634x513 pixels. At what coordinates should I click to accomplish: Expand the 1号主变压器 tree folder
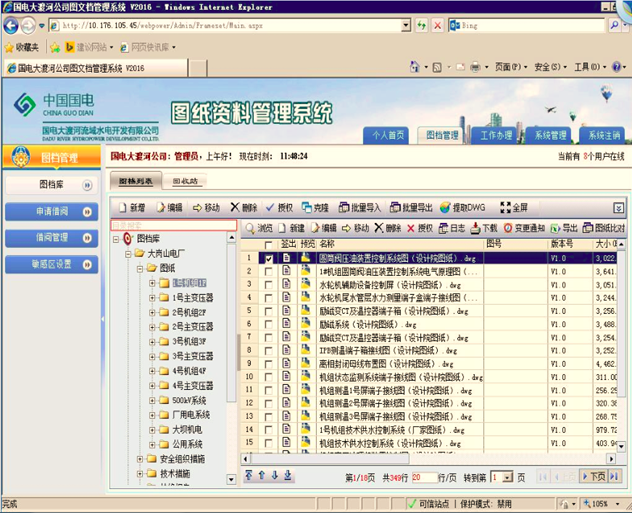point(152,298)
